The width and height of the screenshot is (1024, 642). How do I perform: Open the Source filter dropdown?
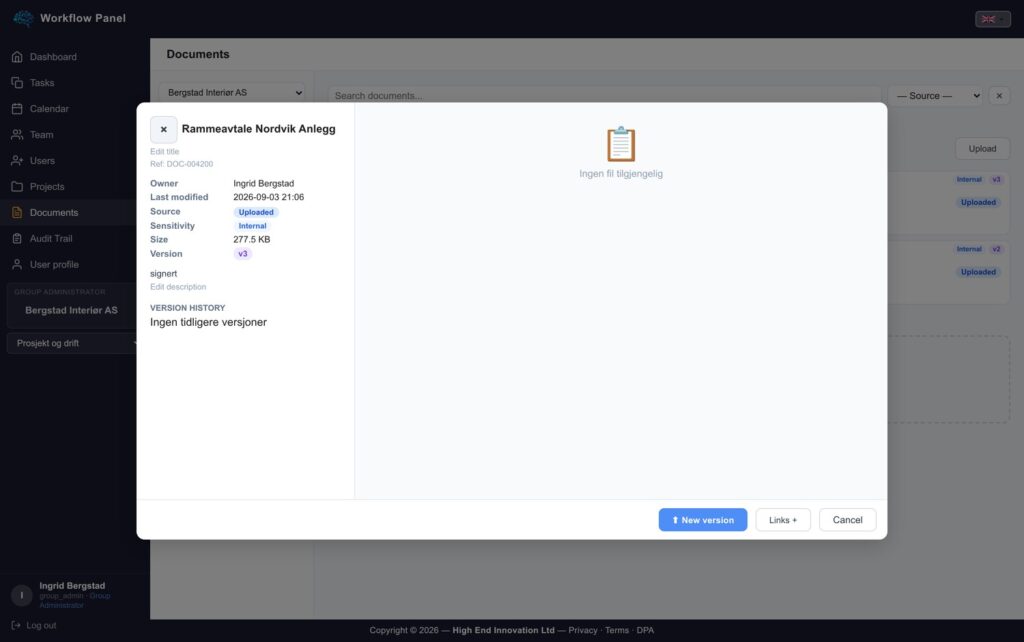click(x=936, y=95)
